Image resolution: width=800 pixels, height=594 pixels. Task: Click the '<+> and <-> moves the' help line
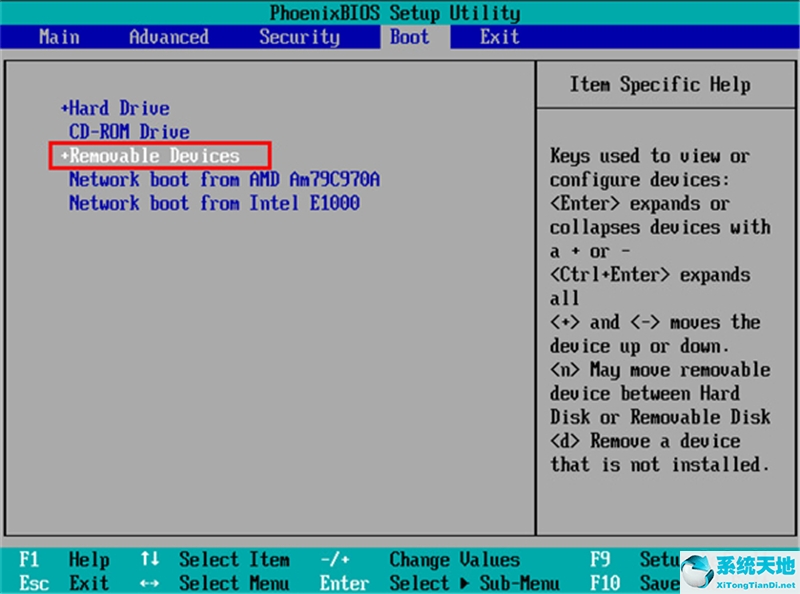click(655, 323)
